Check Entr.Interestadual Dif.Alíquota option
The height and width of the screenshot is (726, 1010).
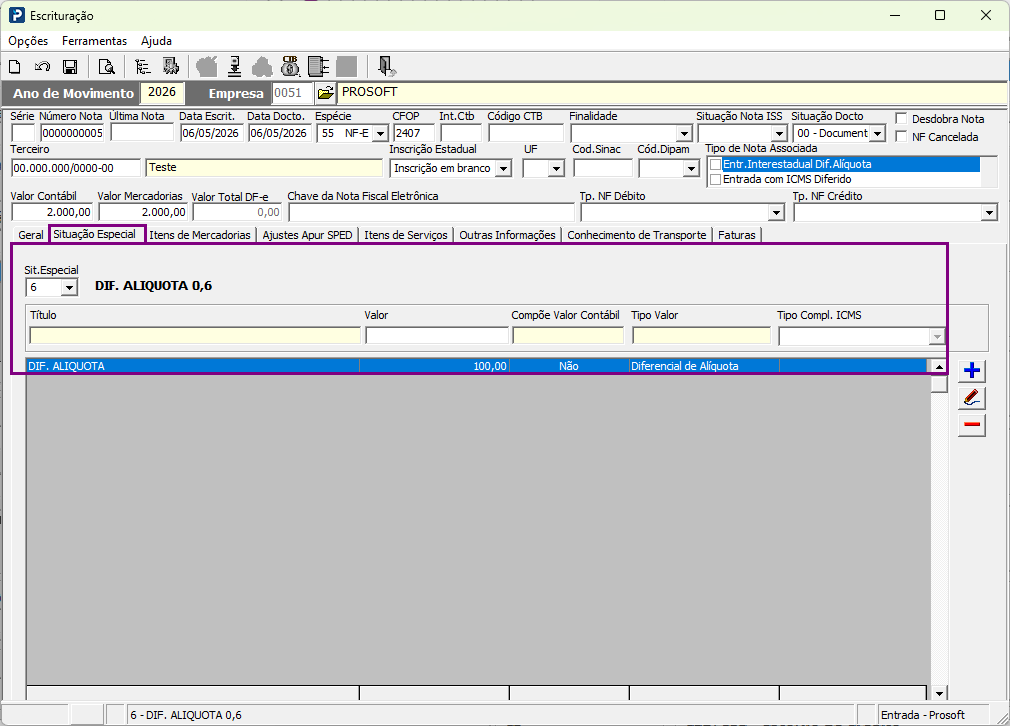(715, 164)
